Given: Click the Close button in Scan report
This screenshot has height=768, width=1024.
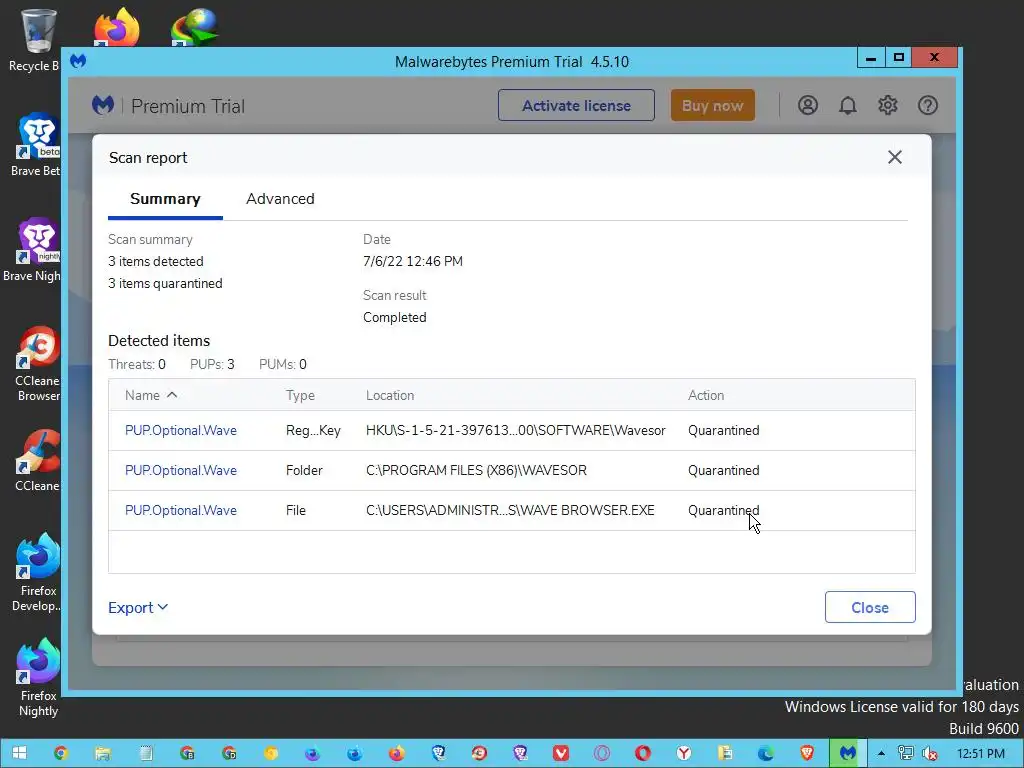Looking at the screenshot, I should (870, 607).
